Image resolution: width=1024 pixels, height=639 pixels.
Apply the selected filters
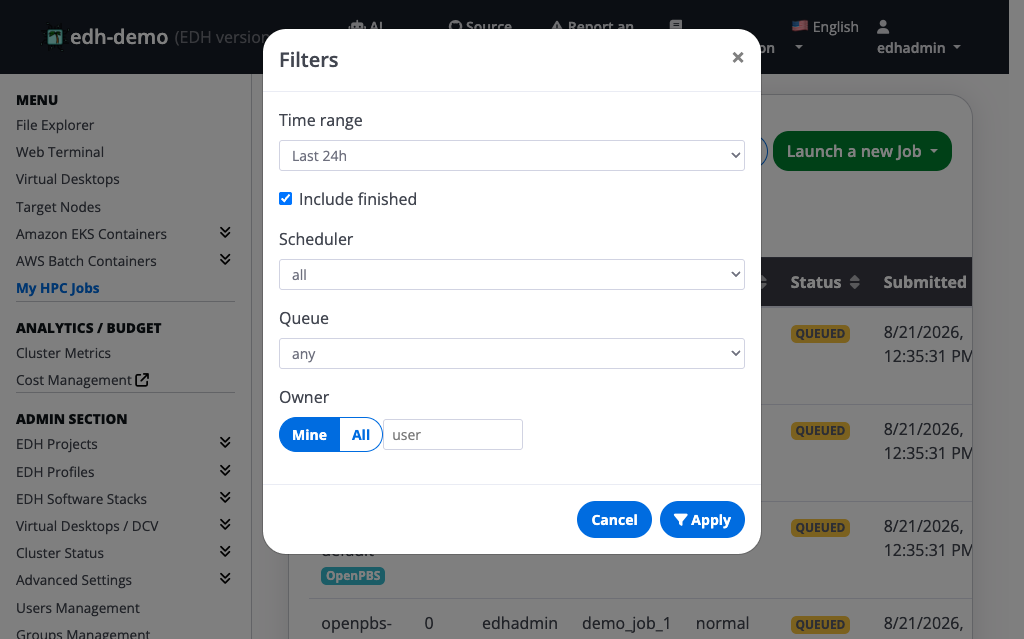point(702,519)
